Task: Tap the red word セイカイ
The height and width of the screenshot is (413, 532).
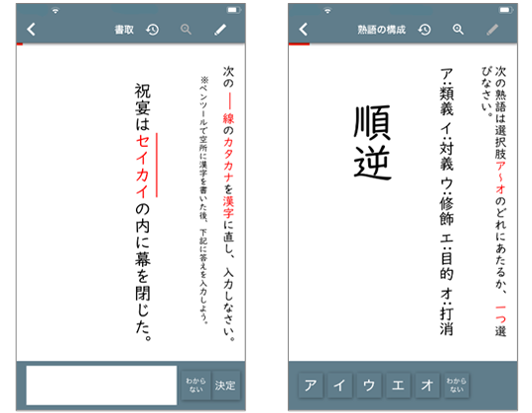Action: (x=142, y=166)
